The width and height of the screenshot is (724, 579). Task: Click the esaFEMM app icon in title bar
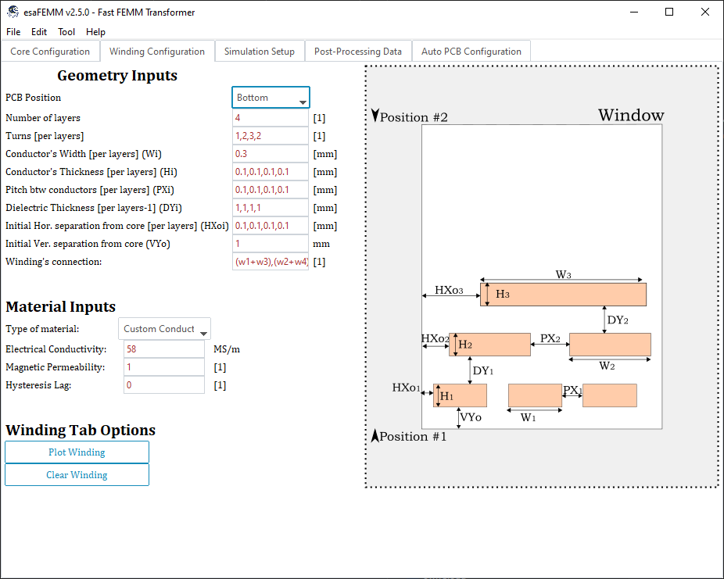[13, 12]
